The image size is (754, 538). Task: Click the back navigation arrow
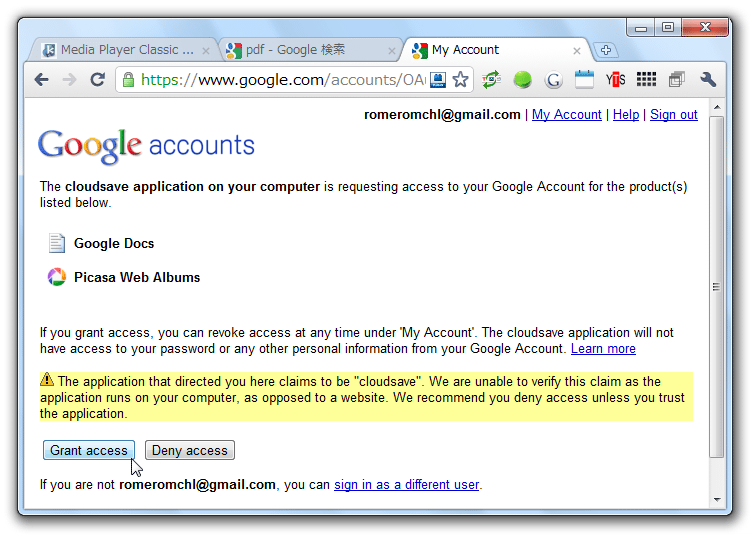pyautogui.click(x=42, y=79)
